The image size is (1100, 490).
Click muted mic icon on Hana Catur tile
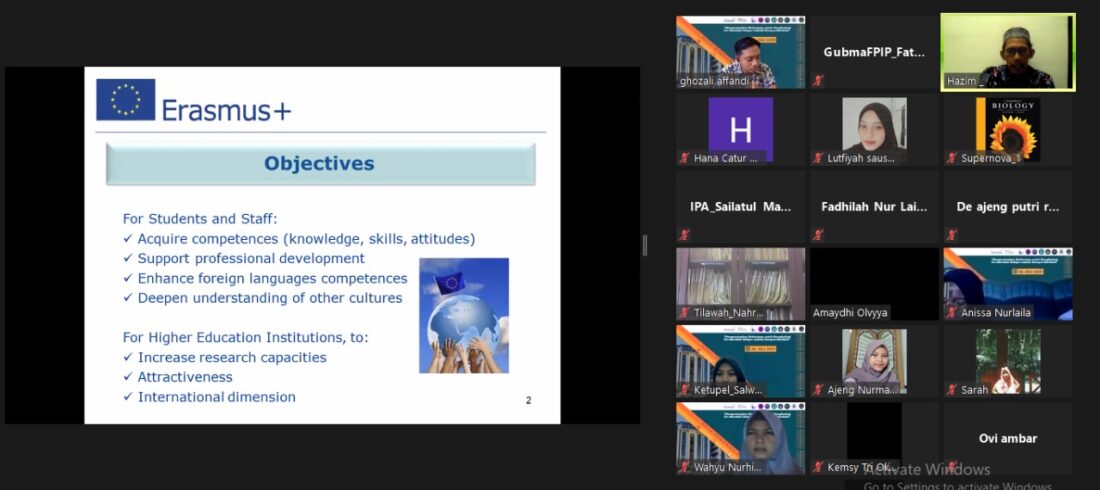click(685, 158)
